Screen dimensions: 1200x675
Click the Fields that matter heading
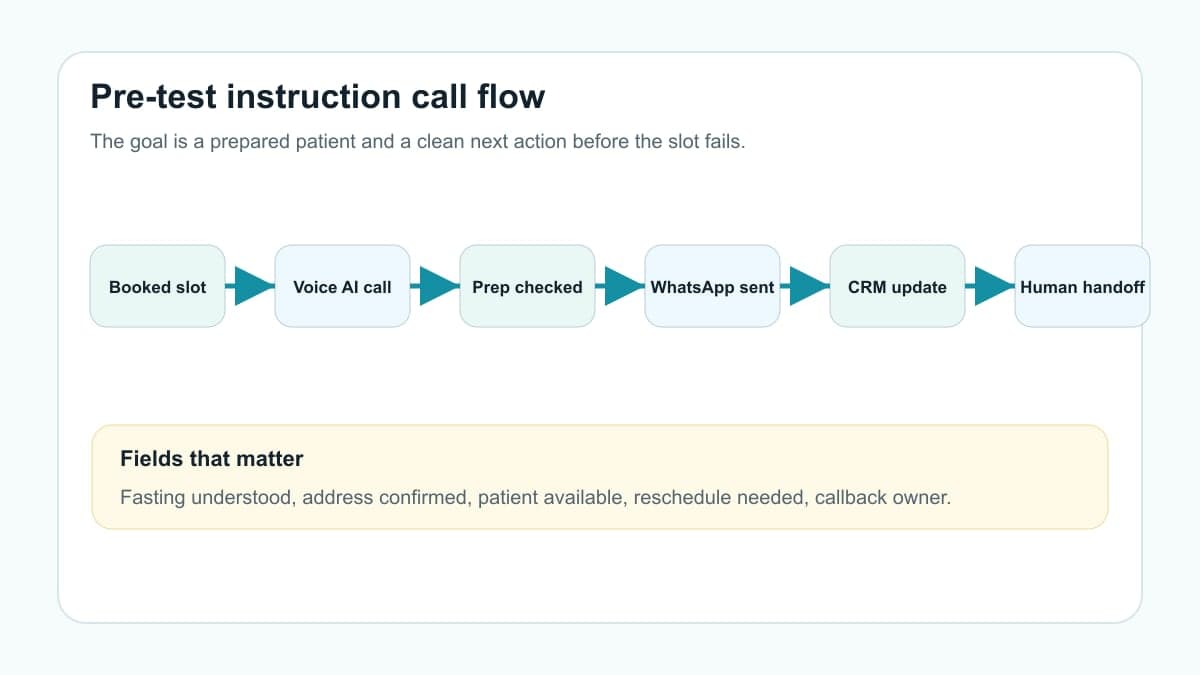point(211,459)
